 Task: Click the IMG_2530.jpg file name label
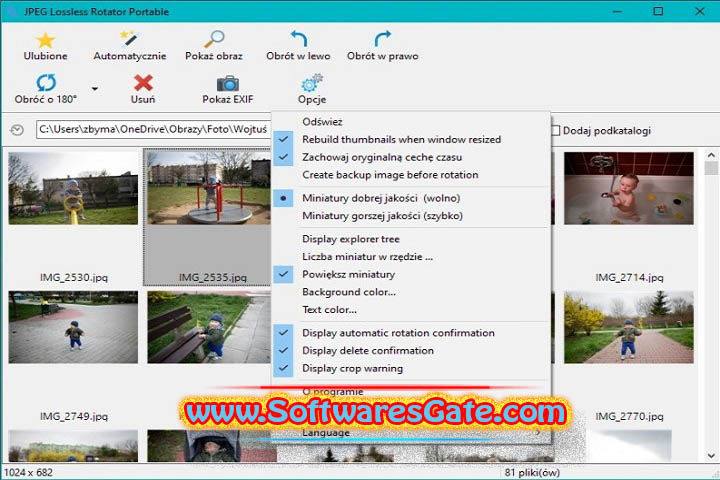pos(74,277)
